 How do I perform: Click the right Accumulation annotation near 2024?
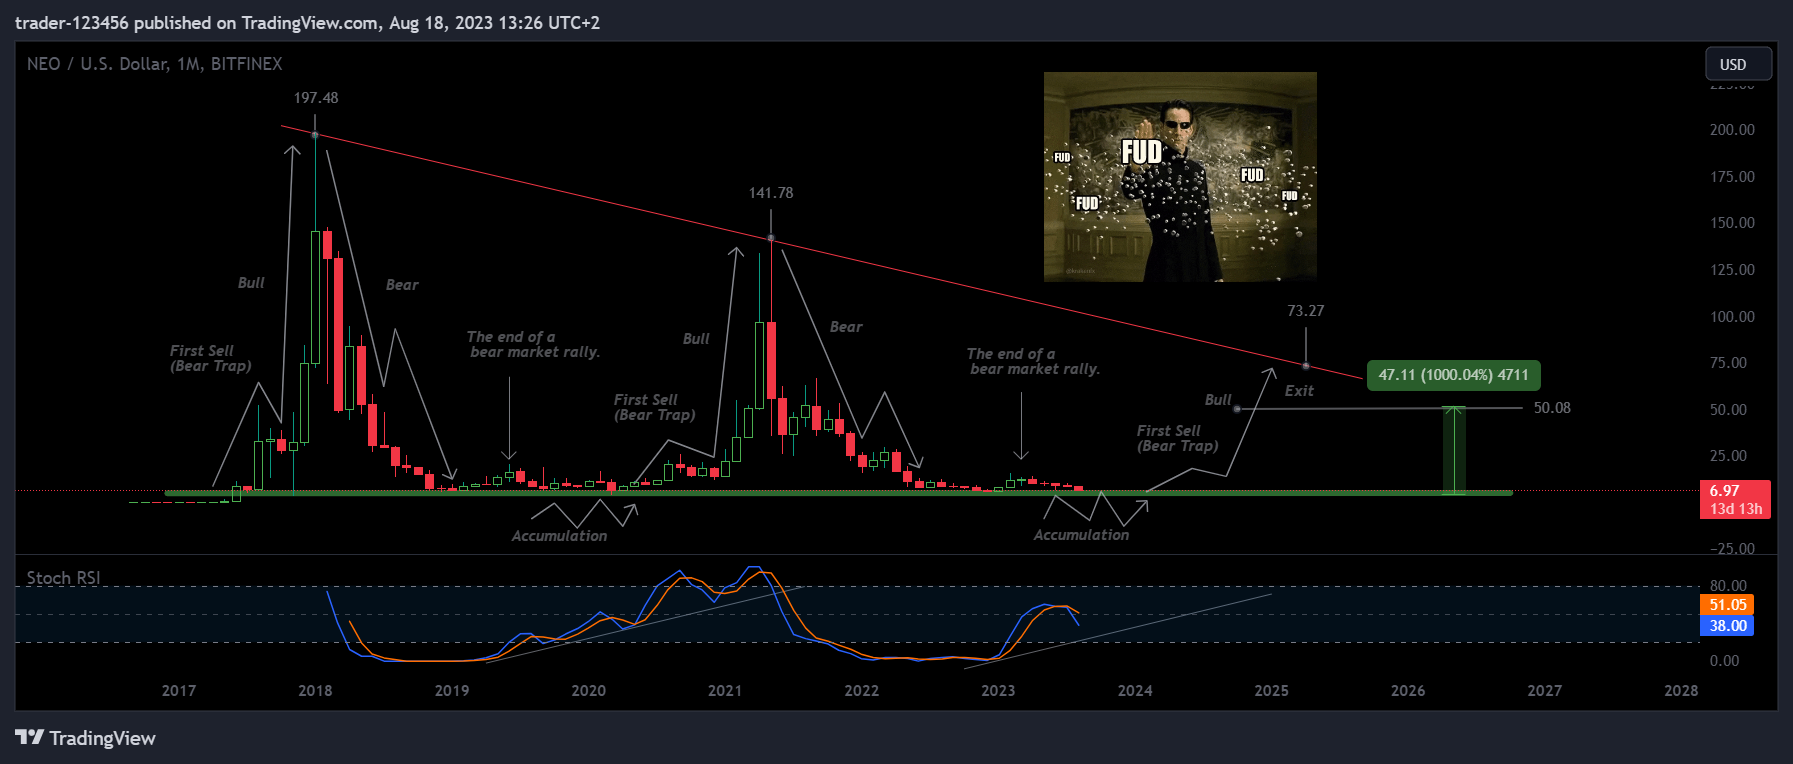1081,535
